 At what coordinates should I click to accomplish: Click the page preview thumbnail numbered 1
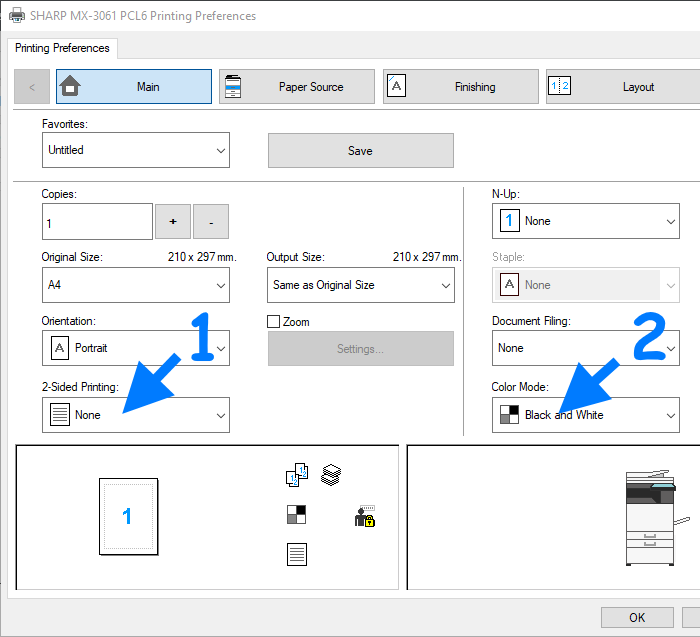(x=129, y=516)
